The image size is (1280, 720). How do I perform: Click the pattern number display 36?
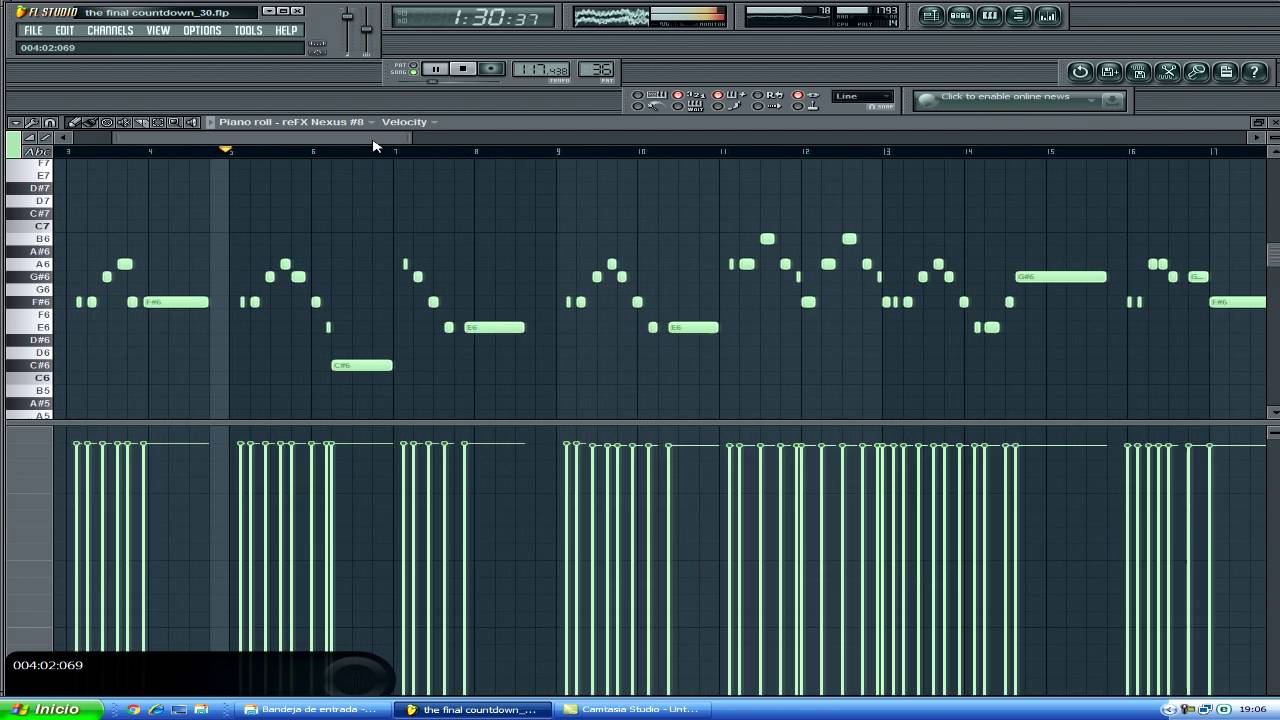click(x=596, y=69)
